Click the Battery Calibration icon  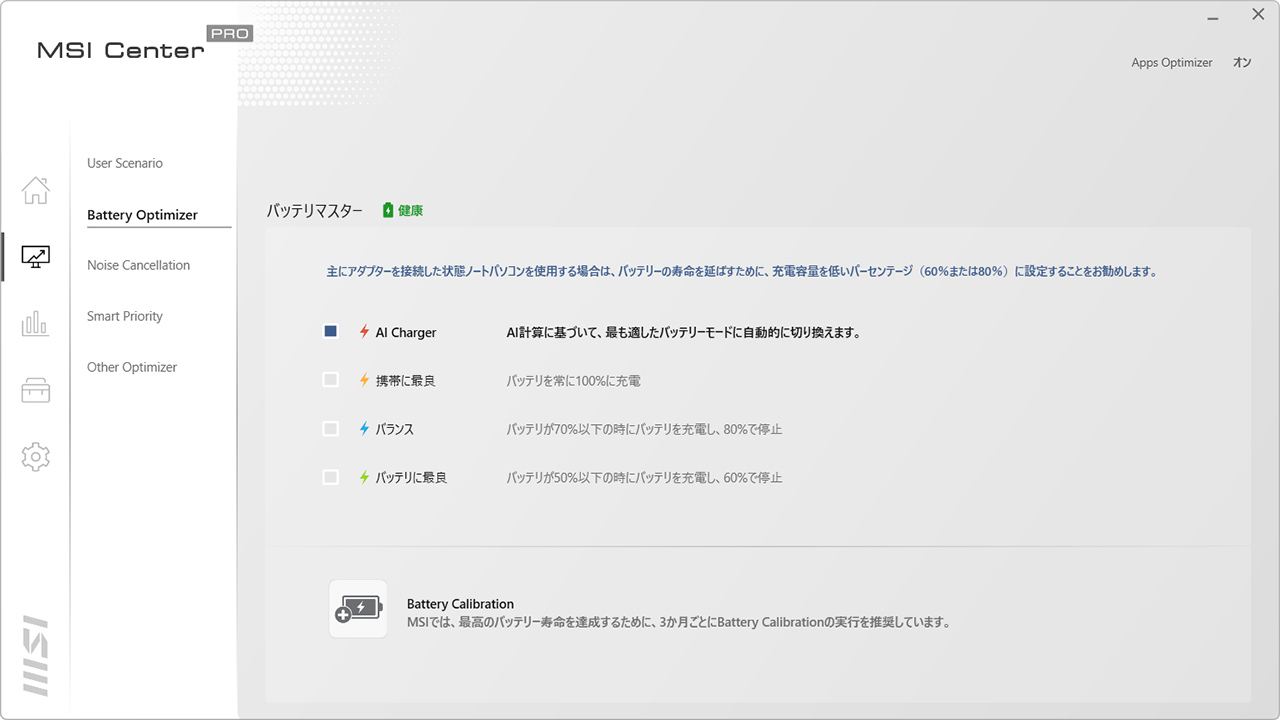point(358,609)
